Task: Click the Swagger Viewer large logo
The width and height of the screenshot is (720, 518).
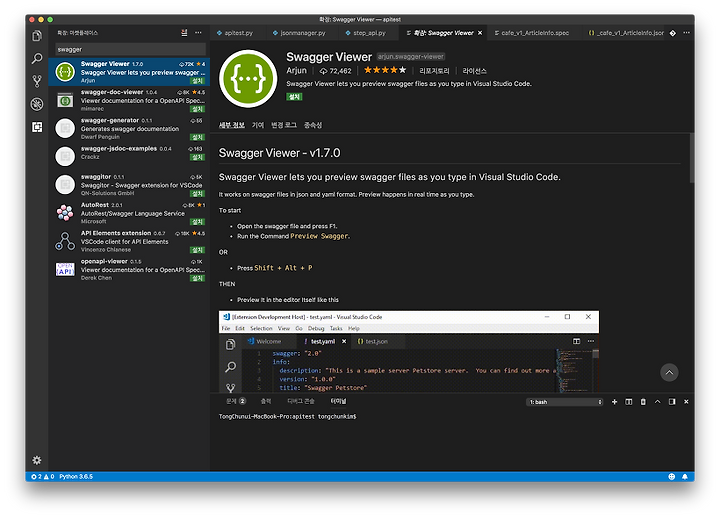Action: (248, 79)
